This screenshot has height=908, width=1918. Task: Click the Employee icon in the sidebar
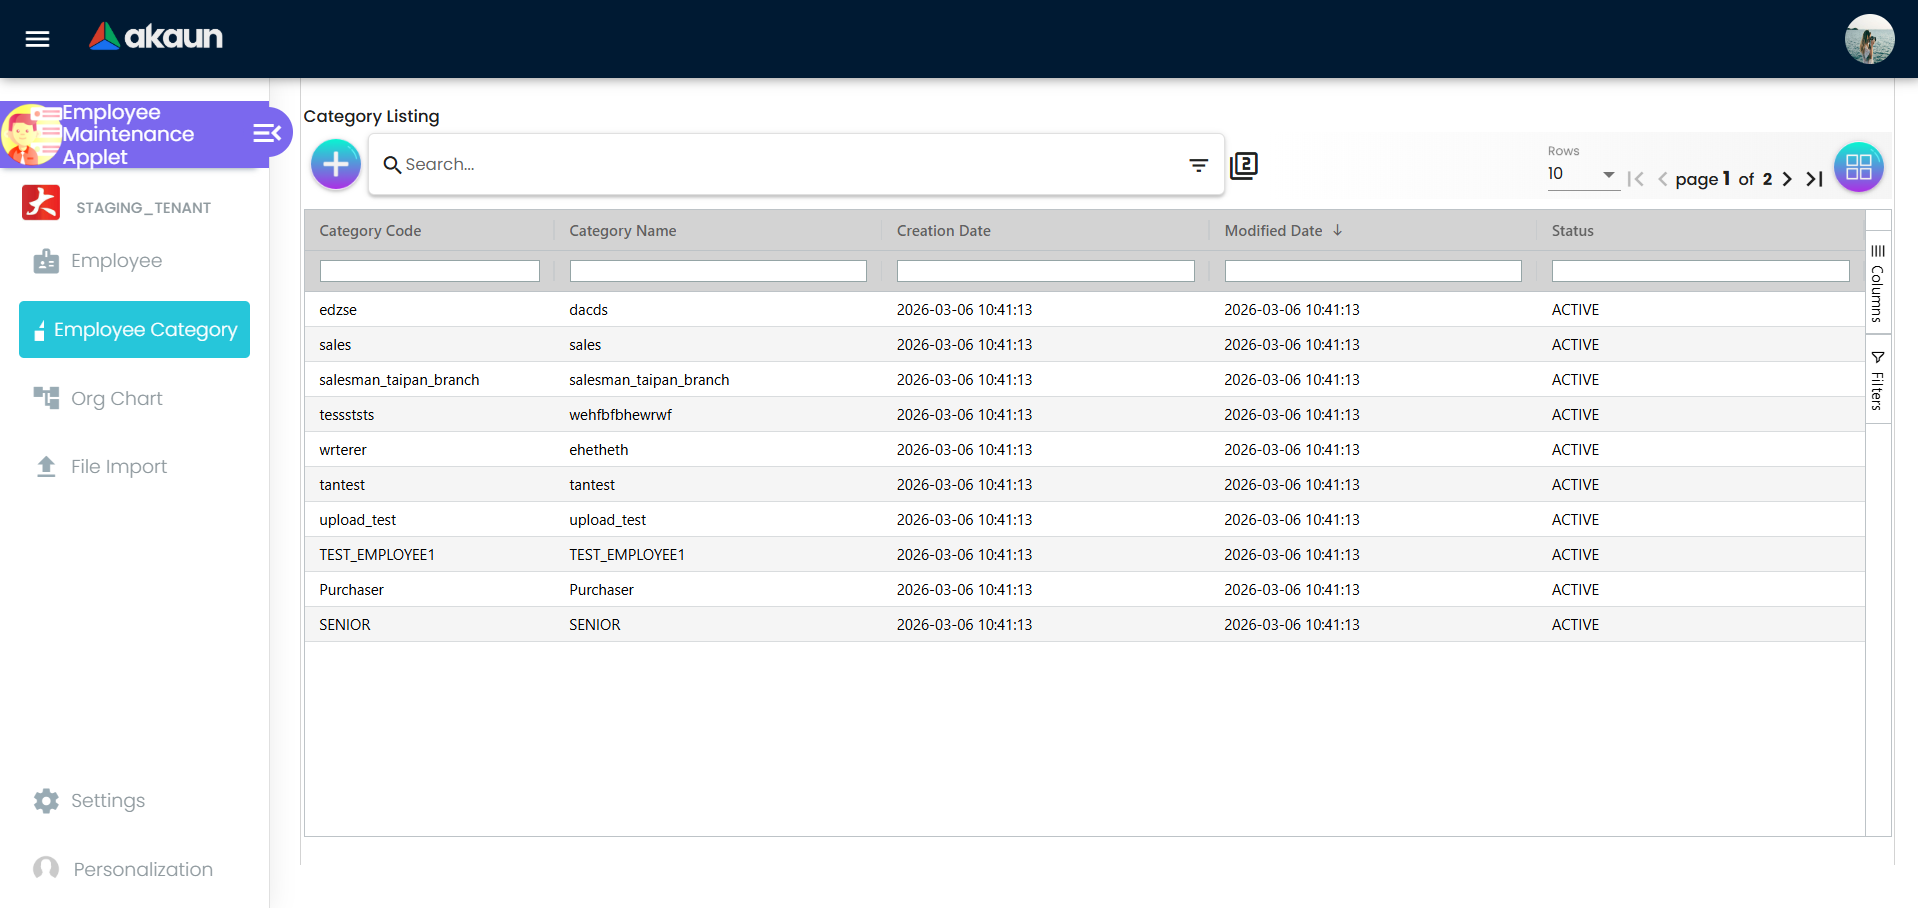coord(46,260)
